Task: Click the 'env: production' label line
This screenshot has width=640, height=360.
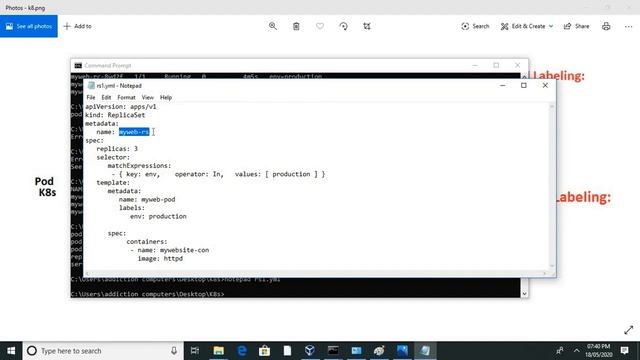Action: click(x=158, y=216)
